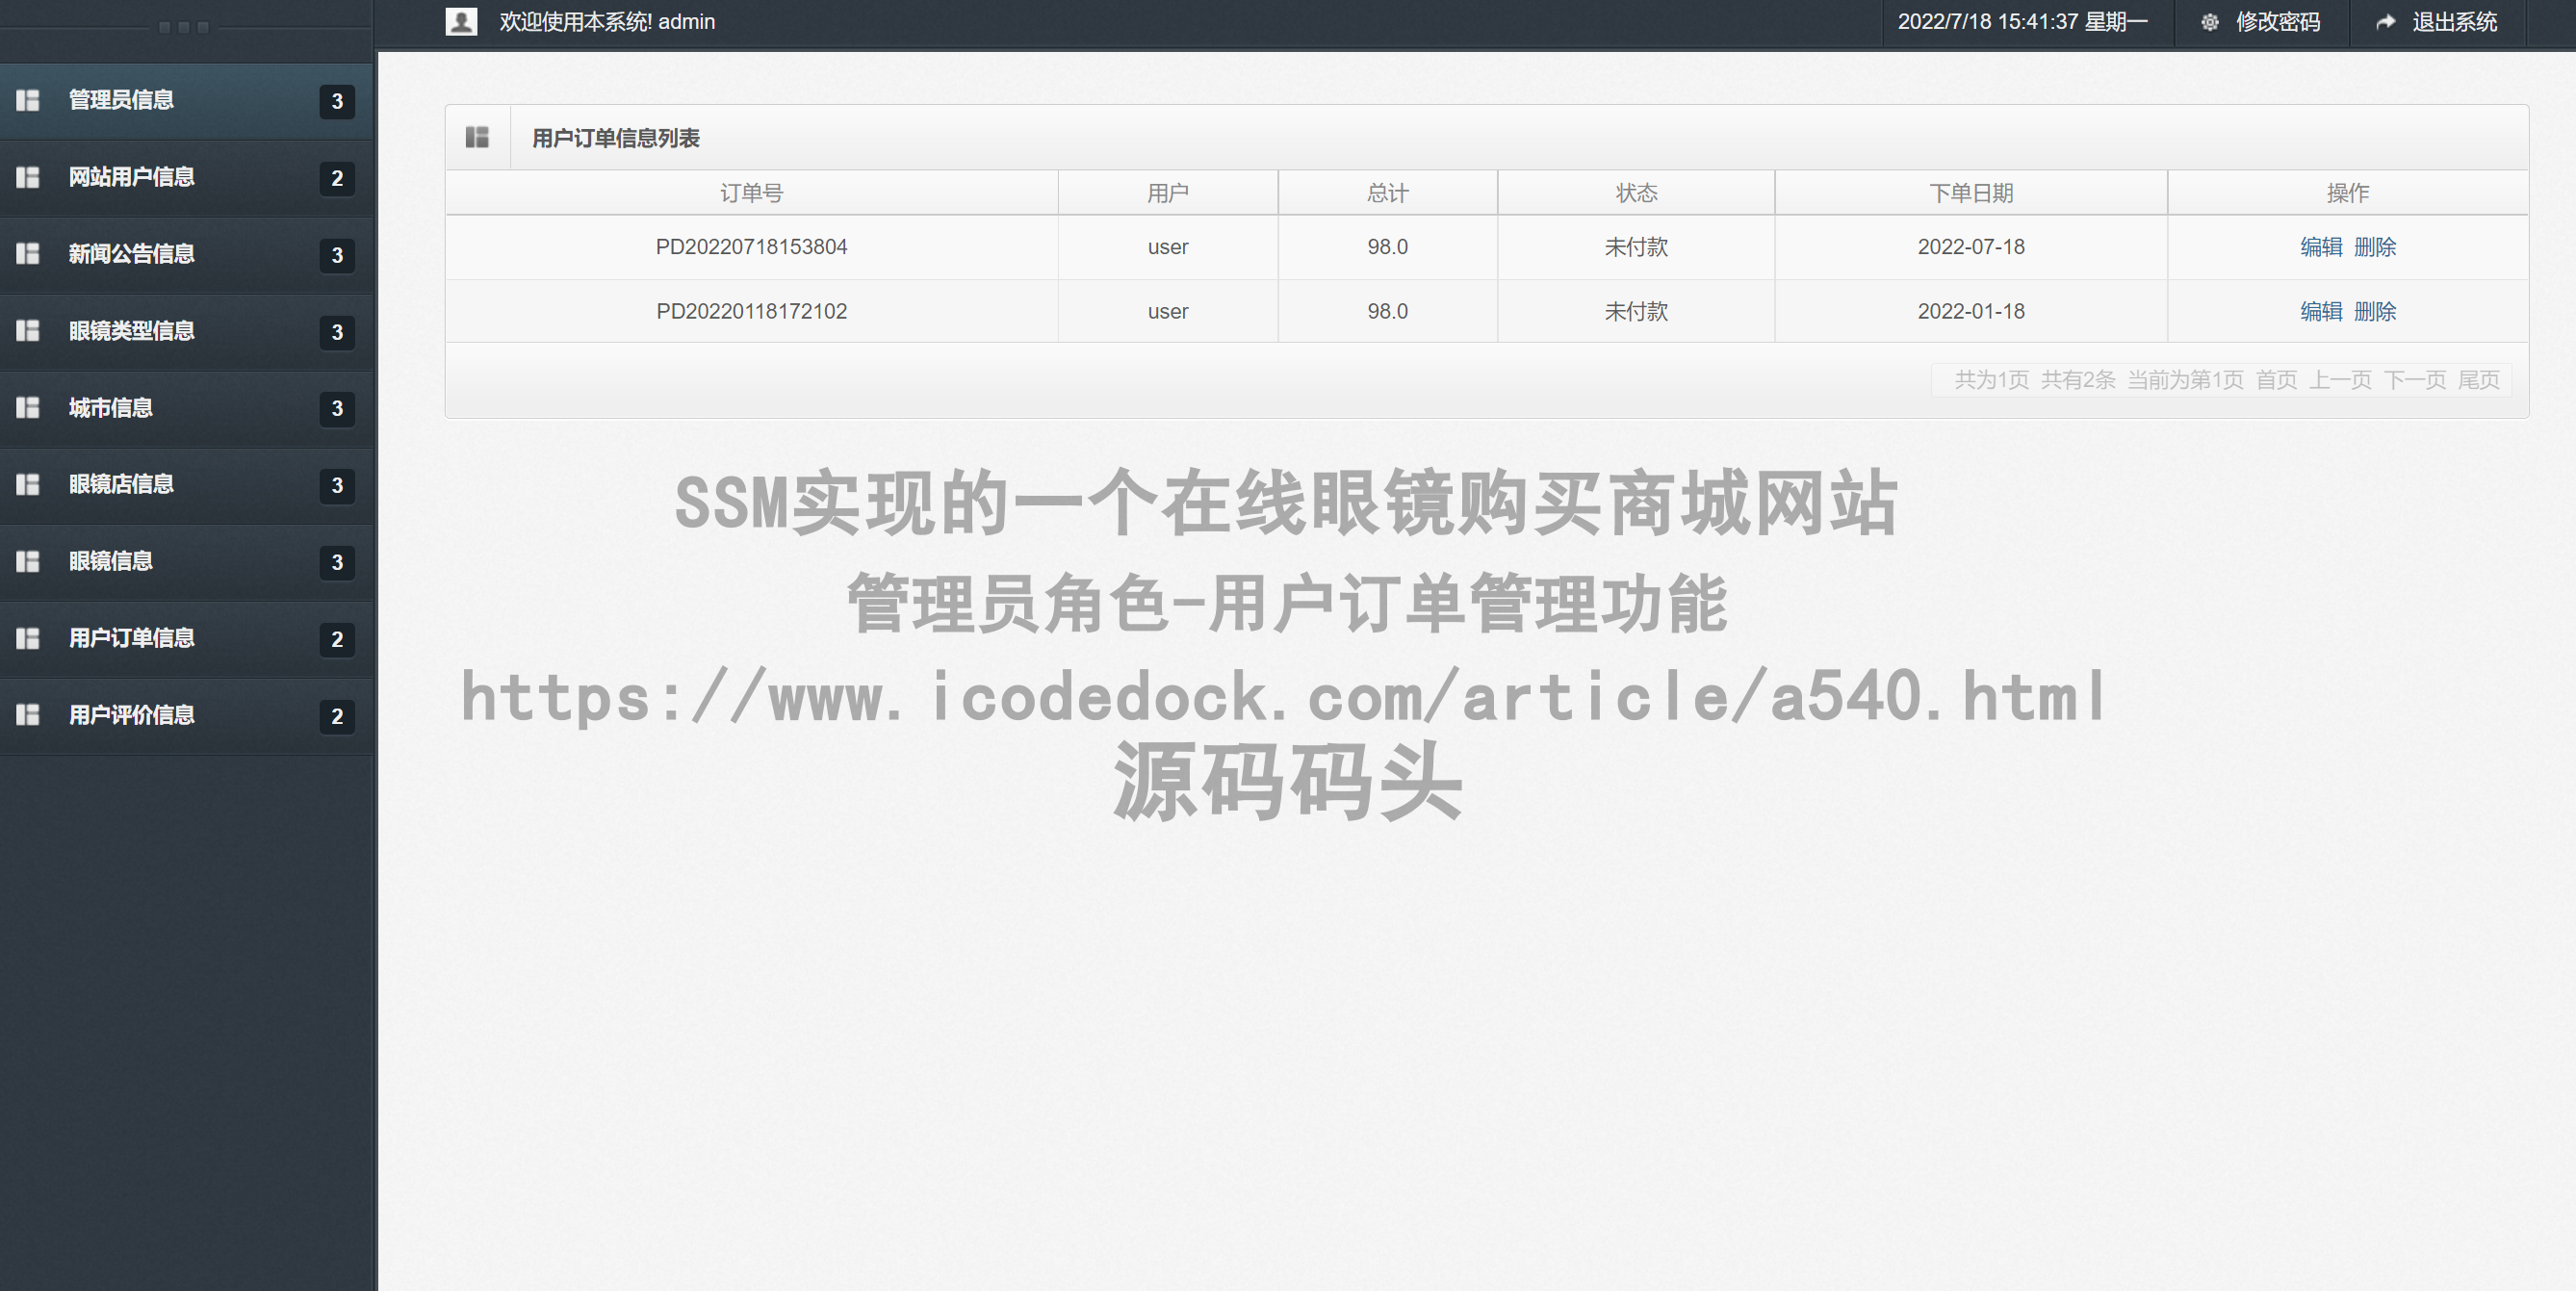Click 编辑 for order PD20220718153804
Screen dimensions: 2576x1291
(x=2320, y=247)
